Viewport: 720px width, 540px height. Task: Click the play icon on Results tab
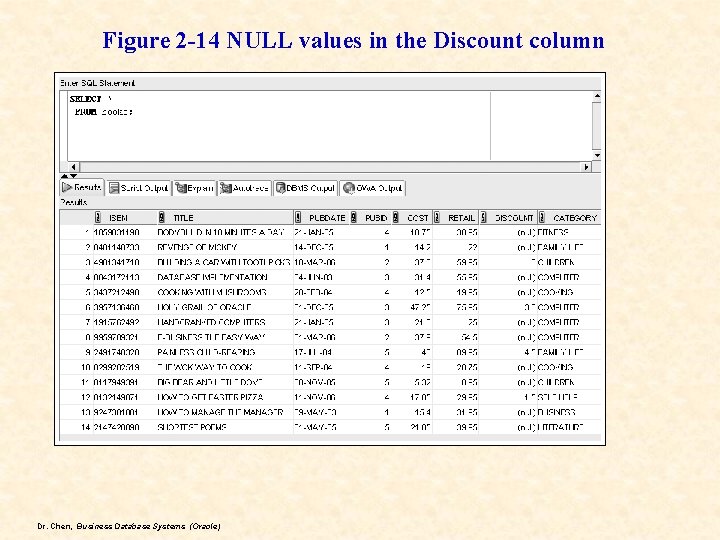click(67, 187)
